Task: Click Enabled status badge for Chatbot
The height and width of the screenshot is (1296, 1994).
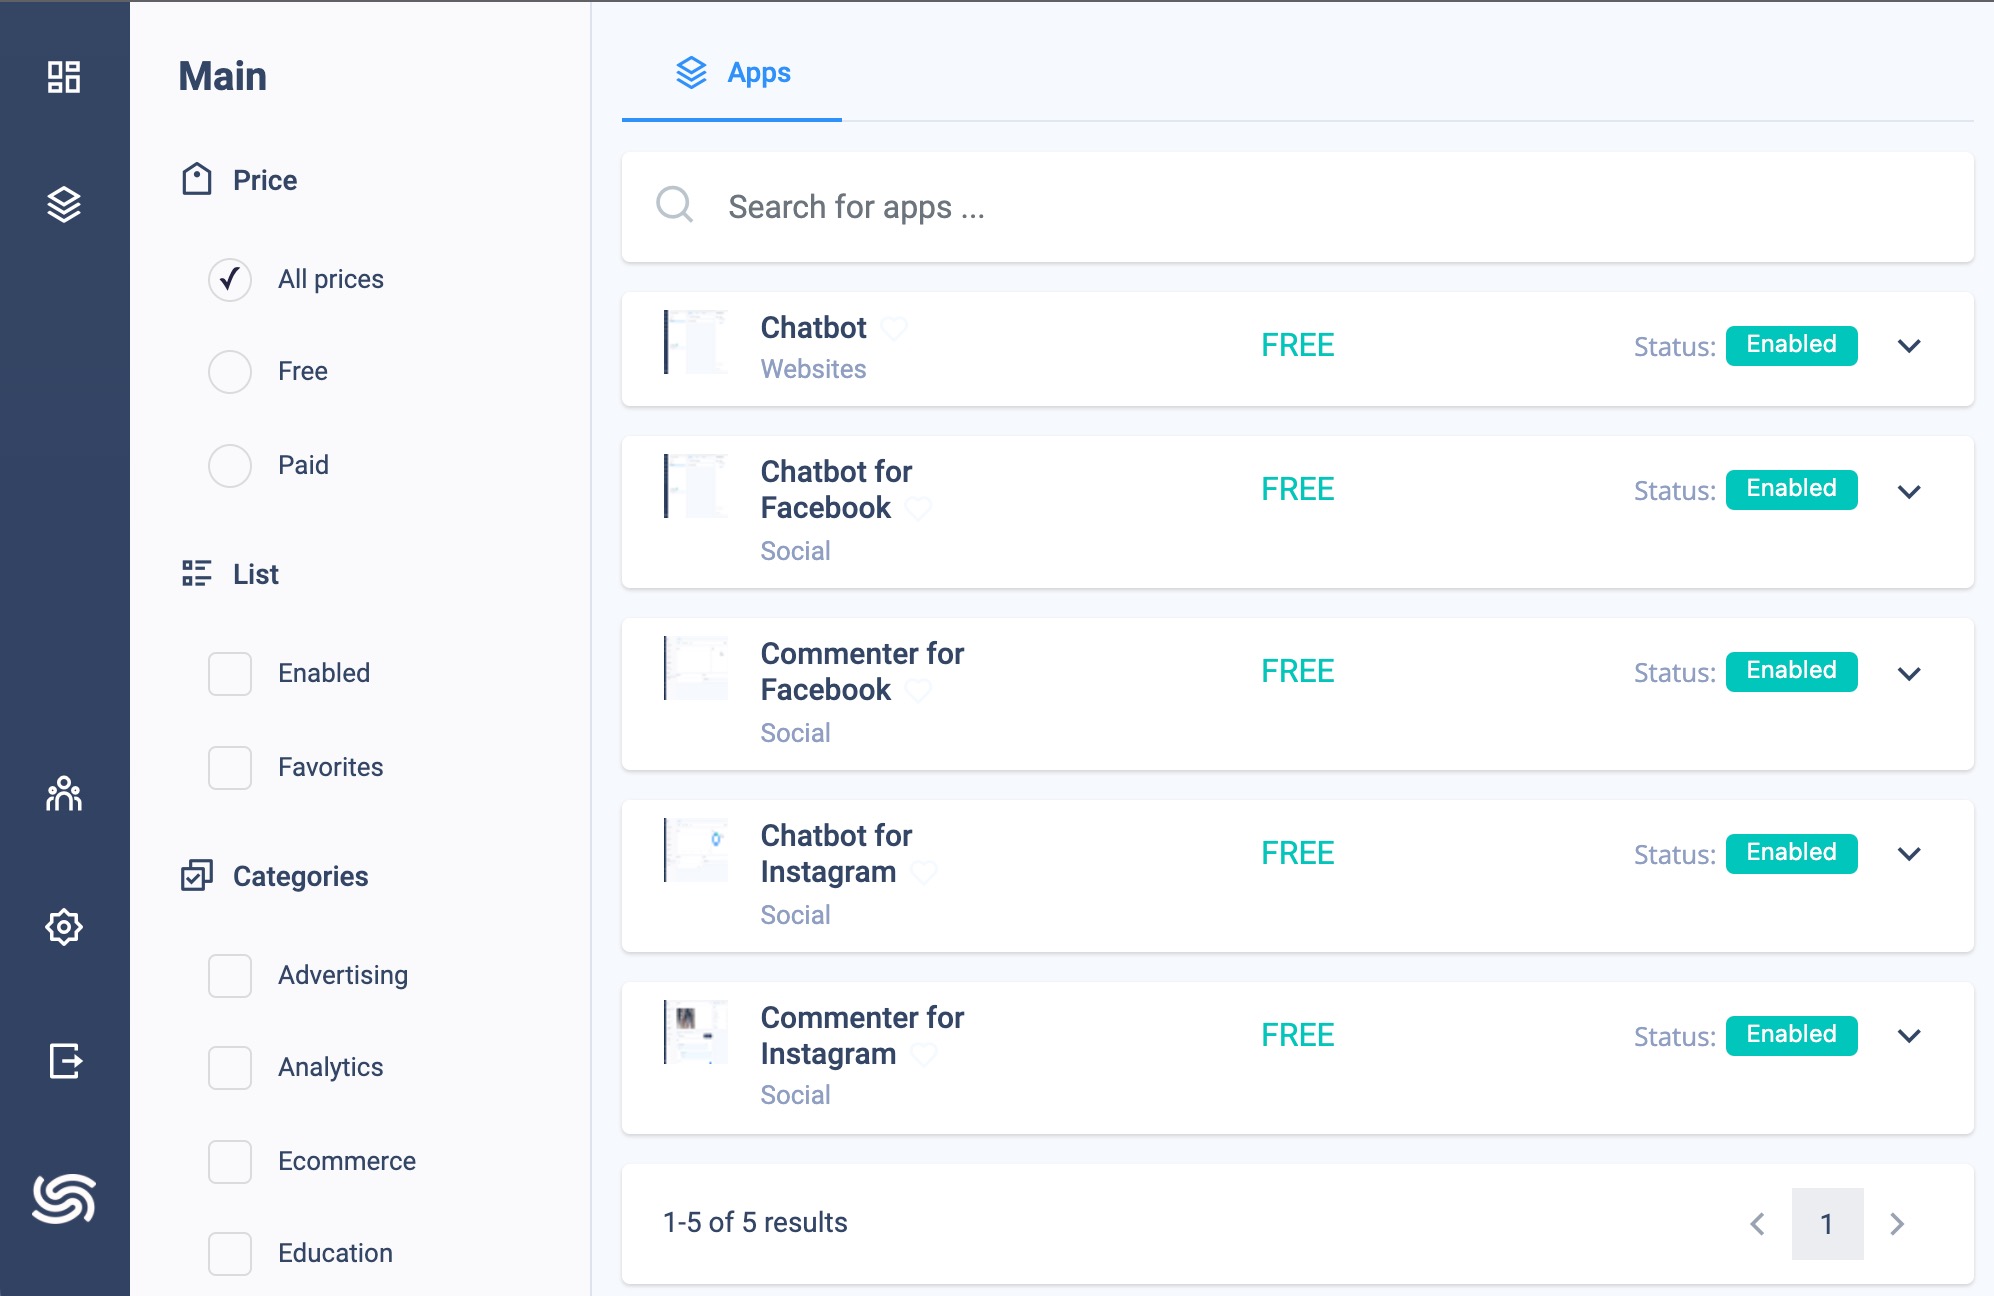Action: tap(1791, 345)
